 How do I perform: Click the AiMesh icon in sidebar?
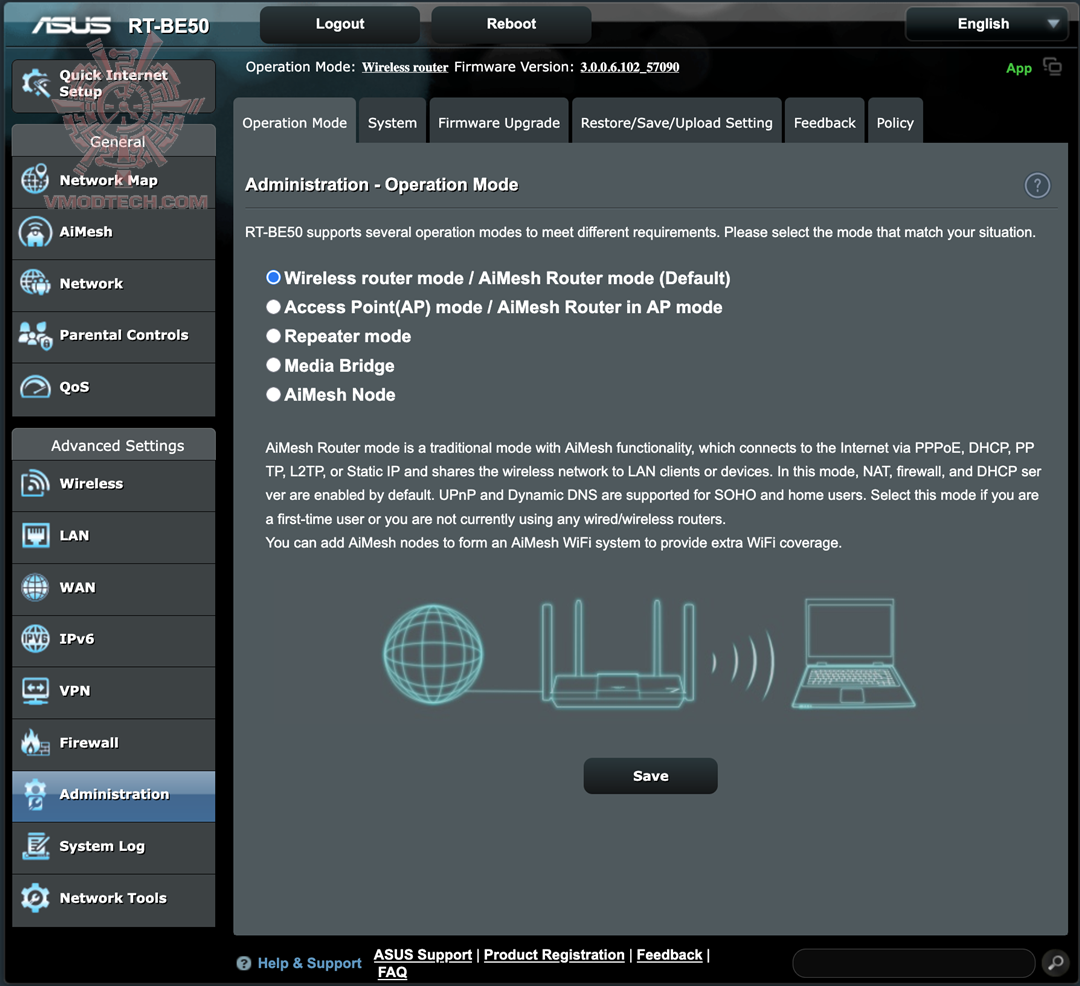tap(35, 231)
